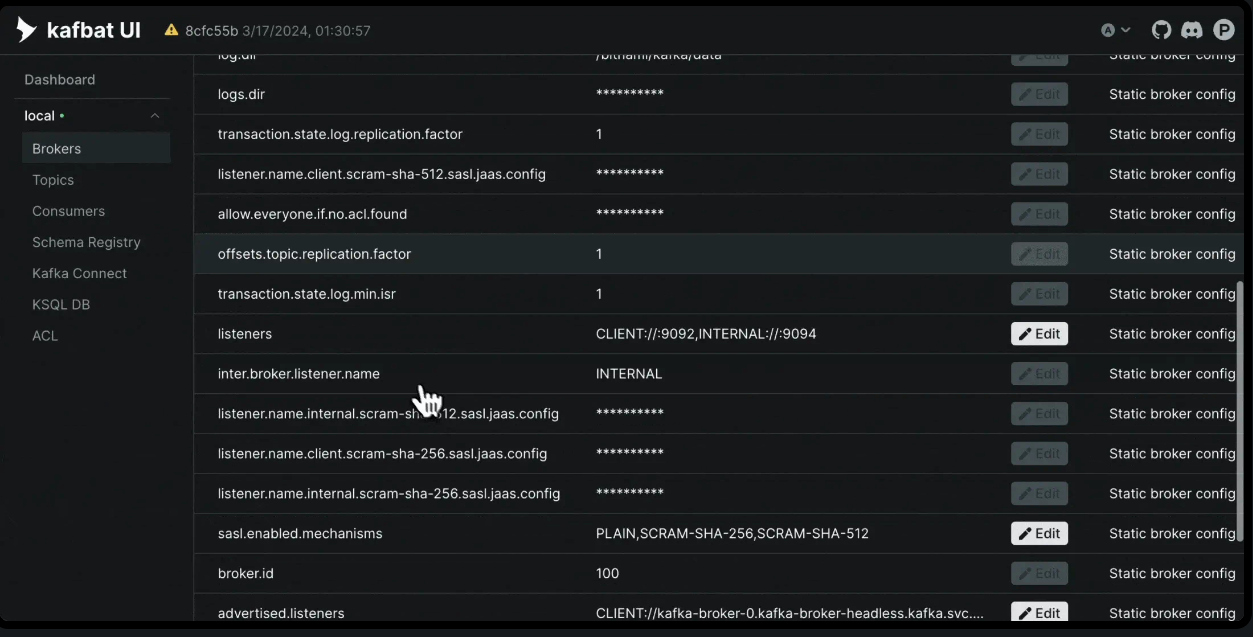The width and height of the screenshot is (1253, 637).
Task: Open ACL section
Action: pyautogui.click(x=45, y=336)
